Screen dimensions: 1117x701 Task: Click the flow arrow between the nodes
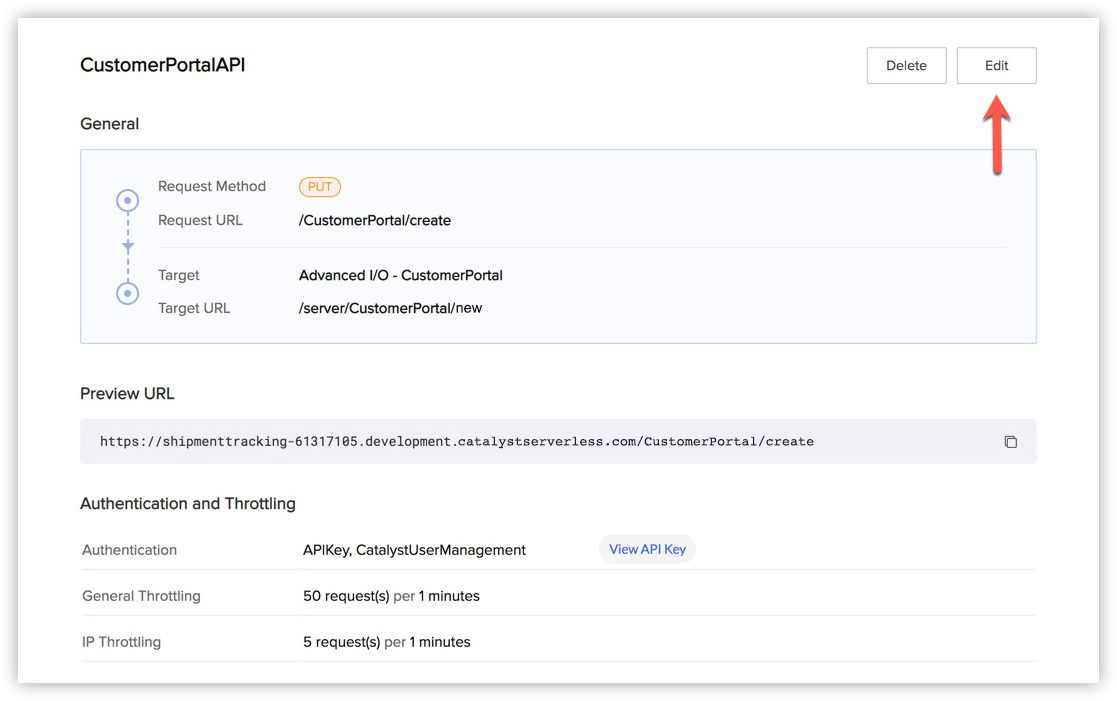[128, 246]
